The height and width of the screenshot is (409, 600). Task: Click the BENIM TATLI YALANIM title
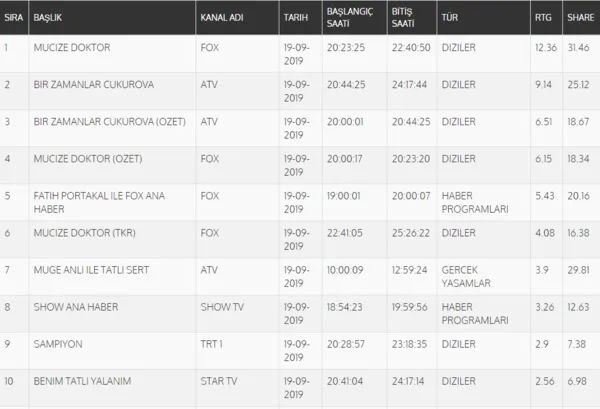point(83,381)
